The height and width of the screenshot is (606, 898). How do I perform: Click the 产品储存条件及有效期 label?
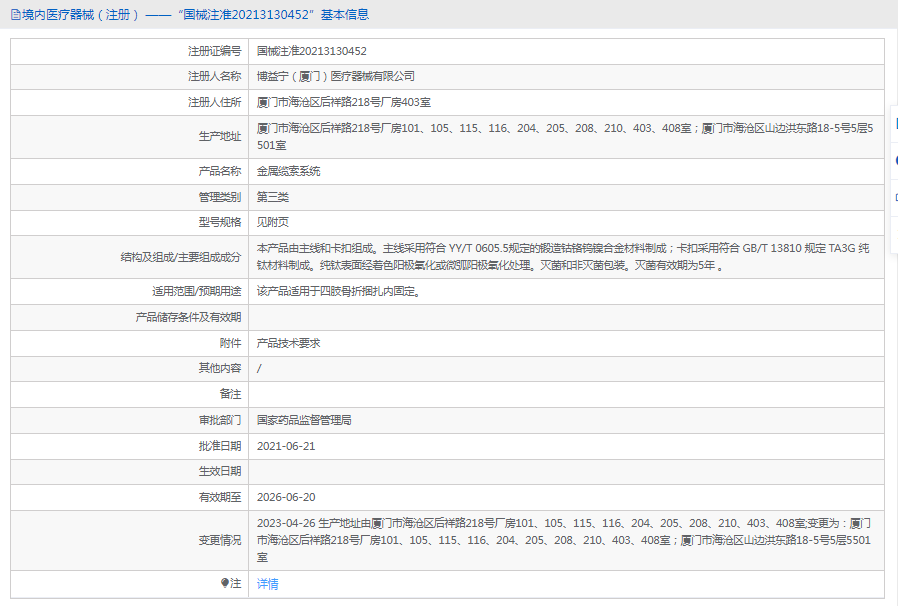pyautogui.click(x=188, y=317)
